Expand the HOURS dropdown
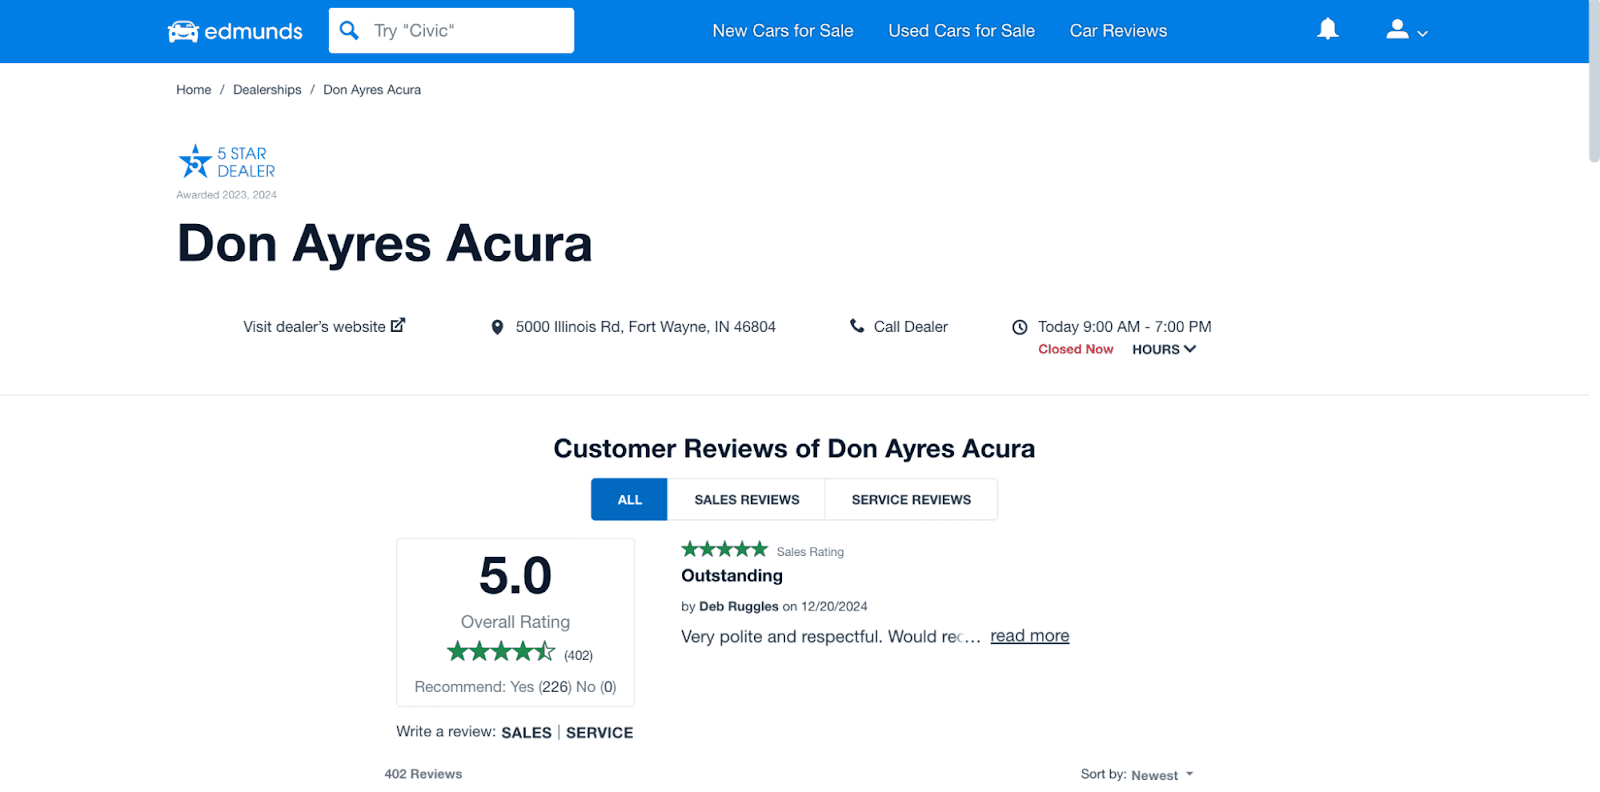The image size is (1600, 792). click(1164, 349)
